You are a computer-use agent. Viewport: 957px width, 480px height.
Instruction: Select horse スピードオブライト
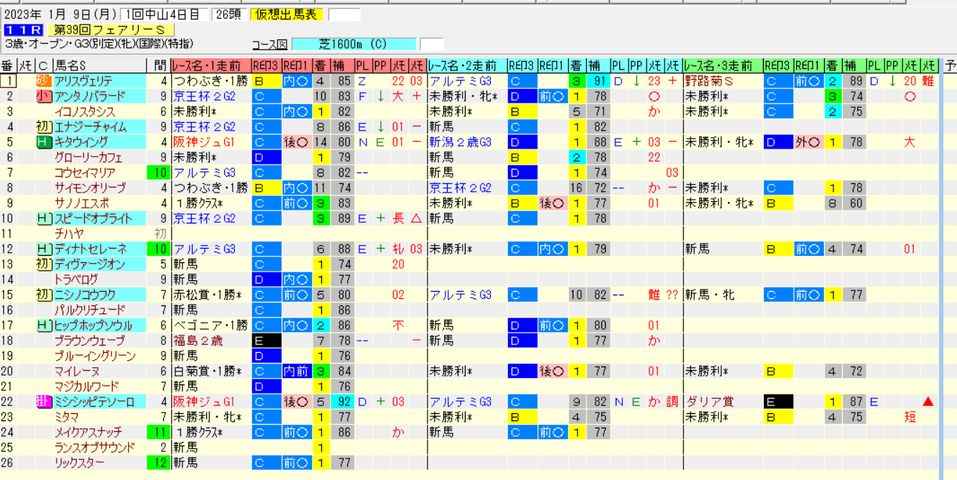pos(99,218)
